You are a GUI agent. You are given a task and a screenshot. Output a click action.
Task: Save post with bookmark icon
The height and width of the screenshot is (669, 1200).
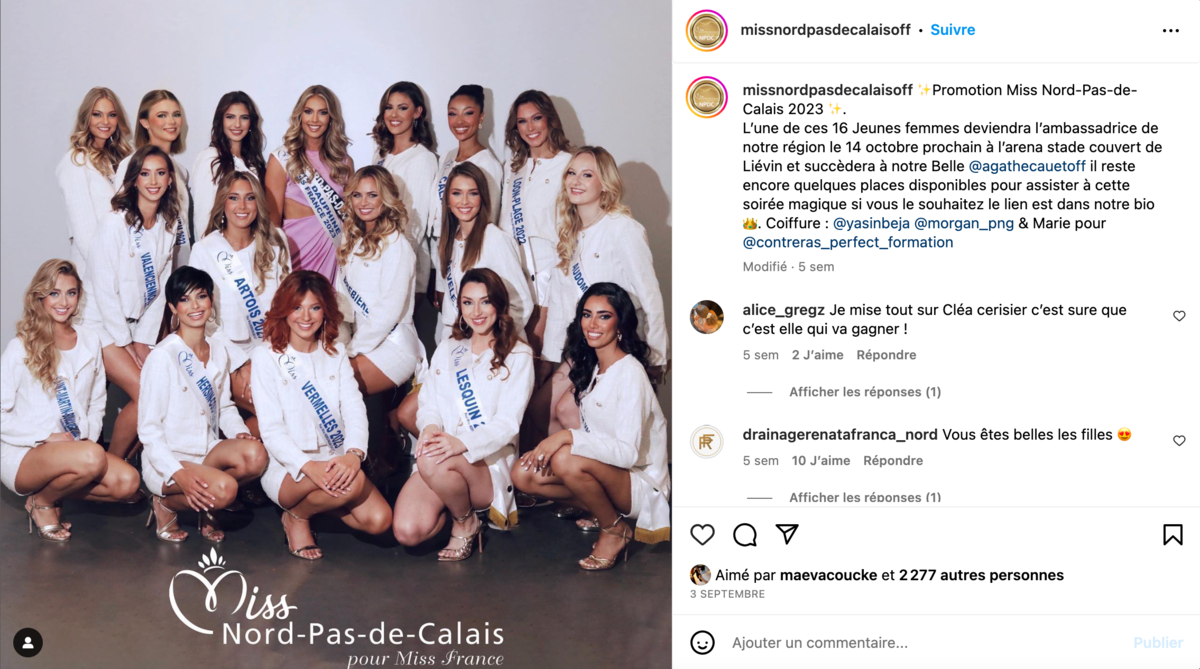[1173, 534]
